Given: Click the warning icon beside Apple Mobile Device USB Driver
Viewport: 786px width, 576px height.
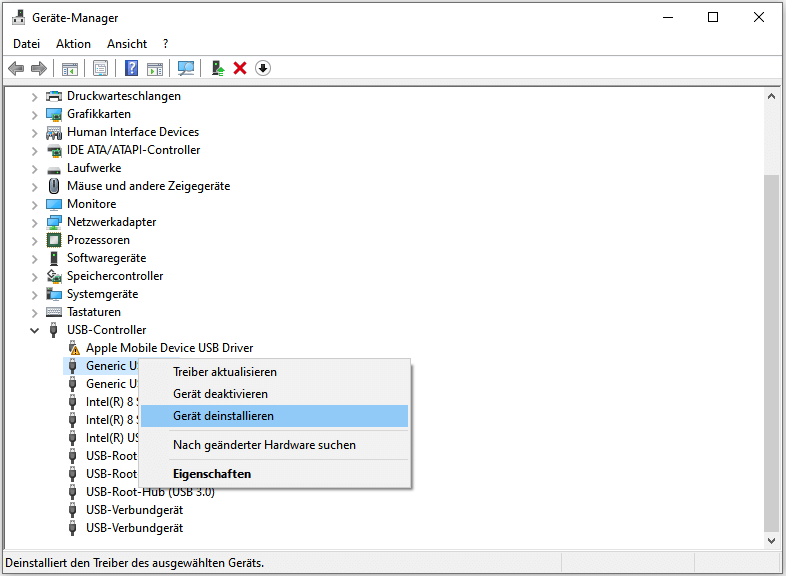Looking at the screenshot, I should (74, 348).
